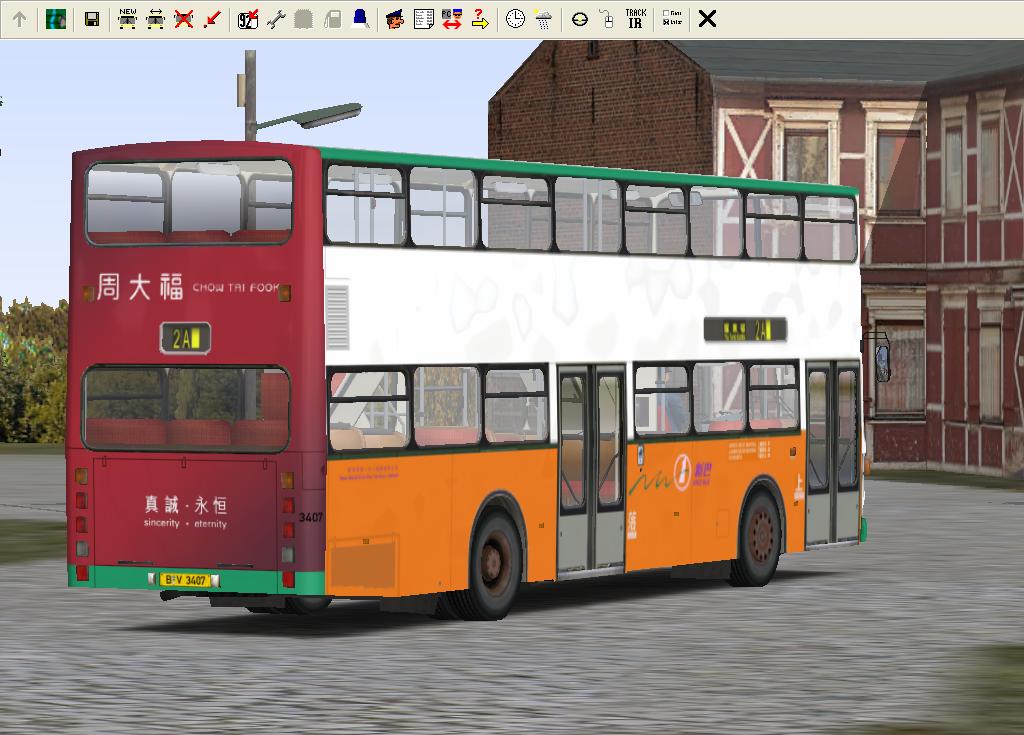This screenshot has height=735, width=1024.
Task: Open the map selection icon
Action: click(x=56, y=20)
